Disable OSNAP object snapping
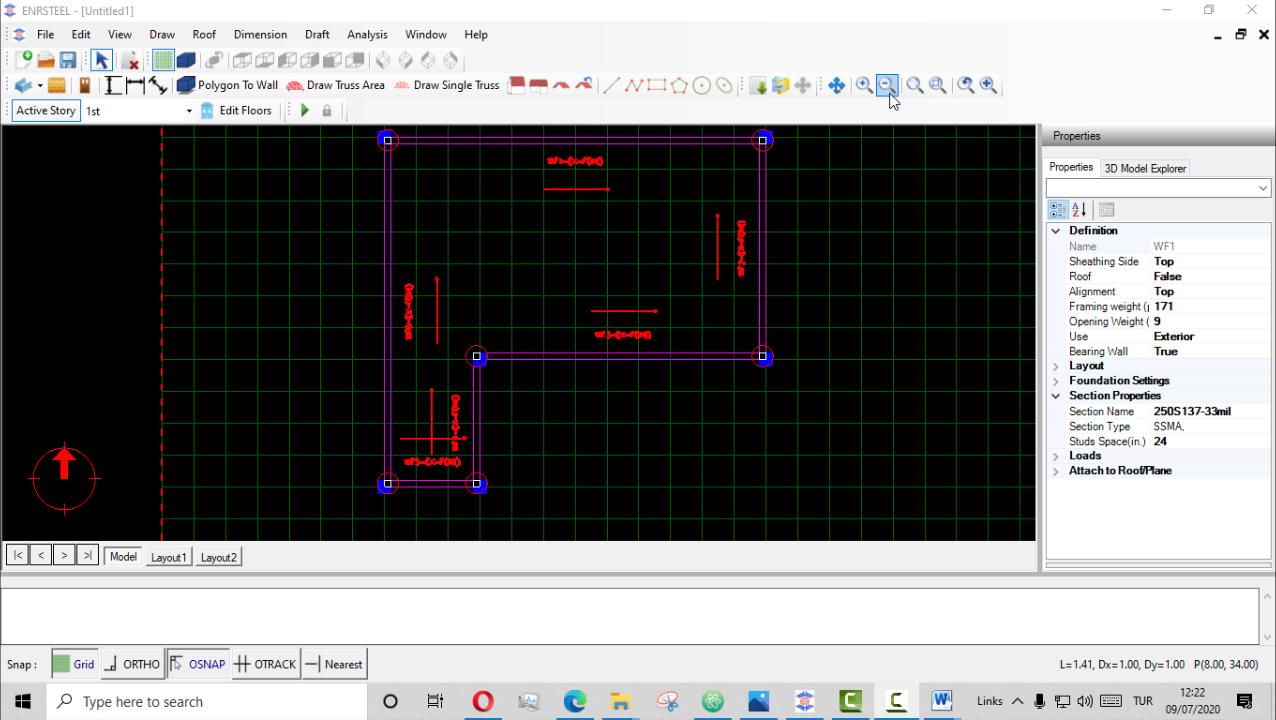 coord(198,664)
